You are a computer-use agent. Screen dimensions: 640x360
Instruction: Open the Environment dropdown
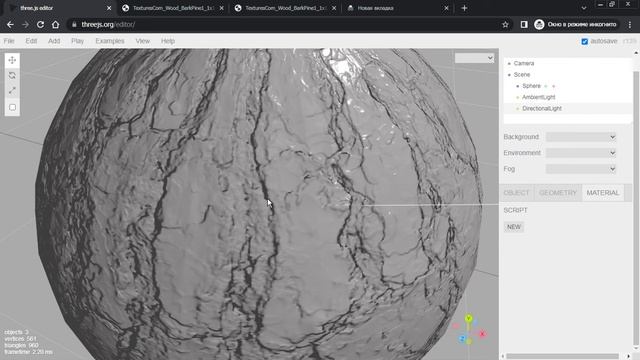pyautogui.click(x=580, y=153)
